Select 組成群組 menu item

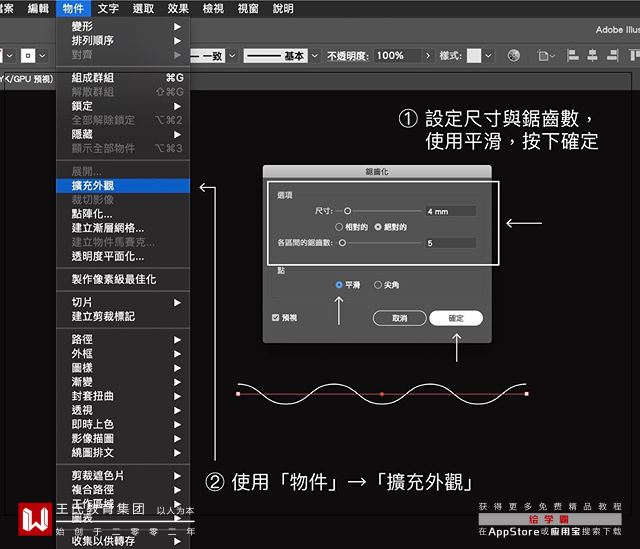pos(123,78)
